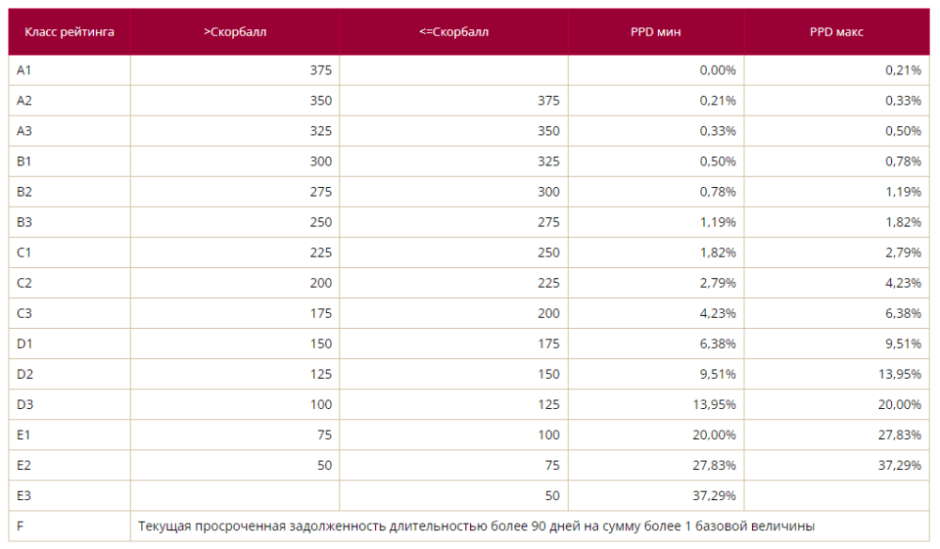Click the PPD макс column header
This screenshot has height=549, width=940.
point(837,32)
